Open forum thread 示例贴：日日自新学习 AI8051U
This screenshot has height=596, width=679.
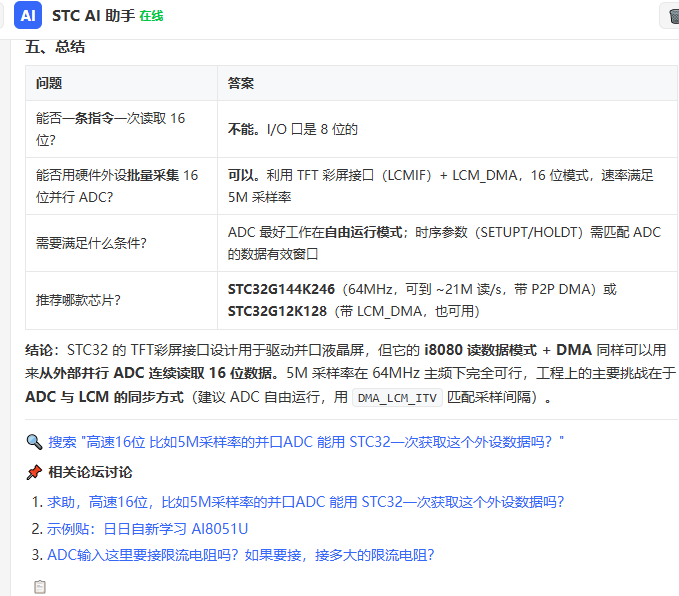(x=147, y=529)
